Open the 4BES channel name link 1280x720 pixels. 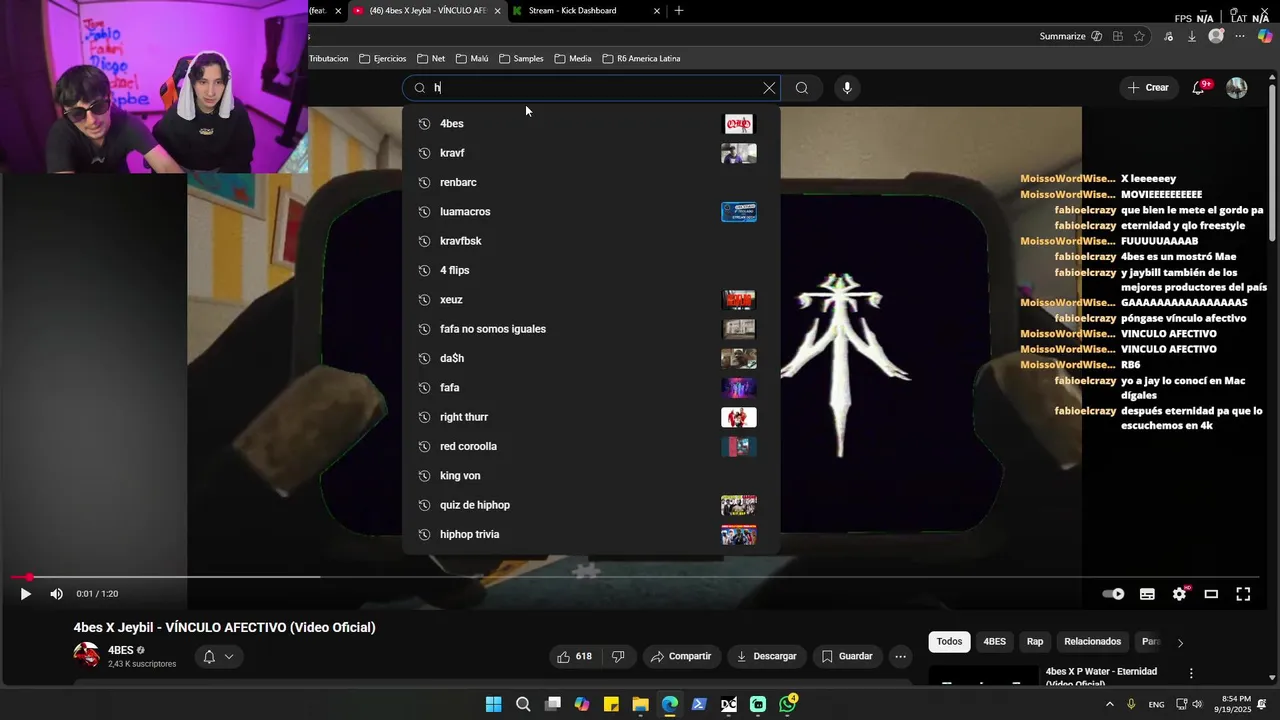point(121,650)
